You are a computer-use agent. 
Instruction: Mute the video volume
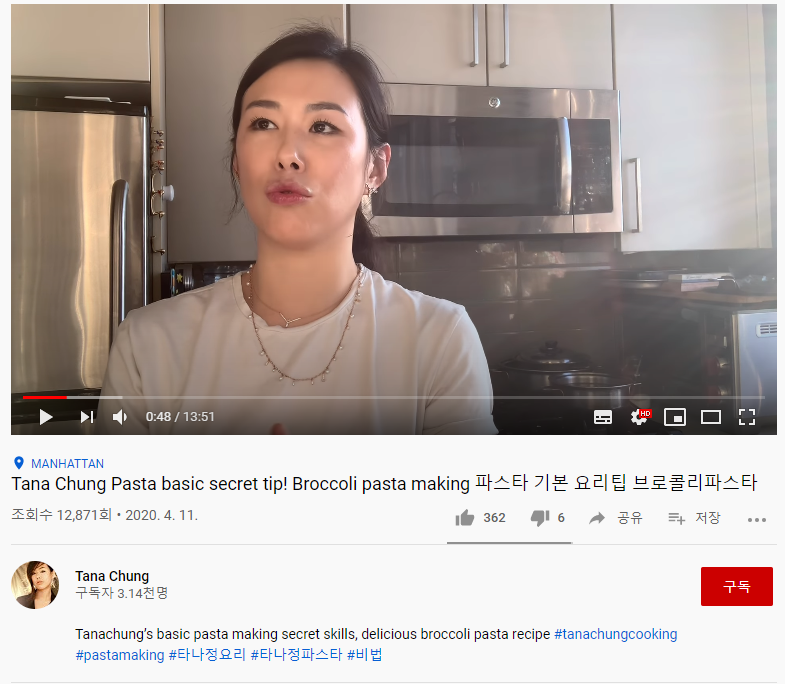tap(120, 417)
